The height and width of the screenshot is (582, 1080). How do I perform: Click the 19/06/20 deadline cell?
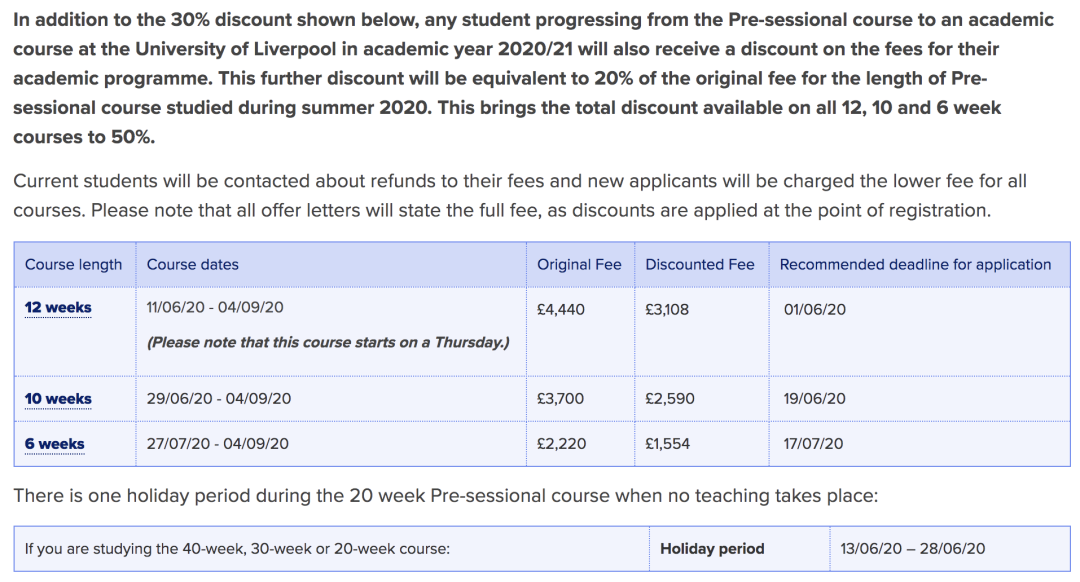tap(814, 399)
